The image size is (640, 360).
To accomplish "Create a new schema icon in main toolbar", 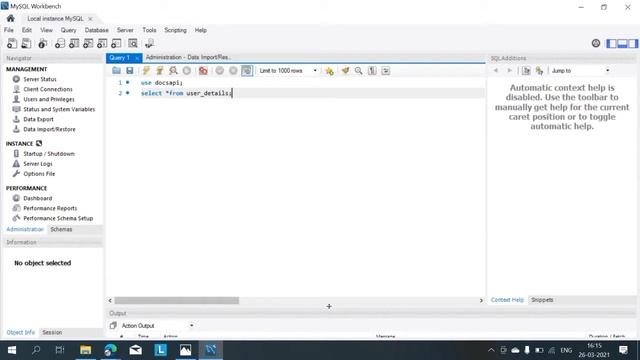I will pos(60,43).
